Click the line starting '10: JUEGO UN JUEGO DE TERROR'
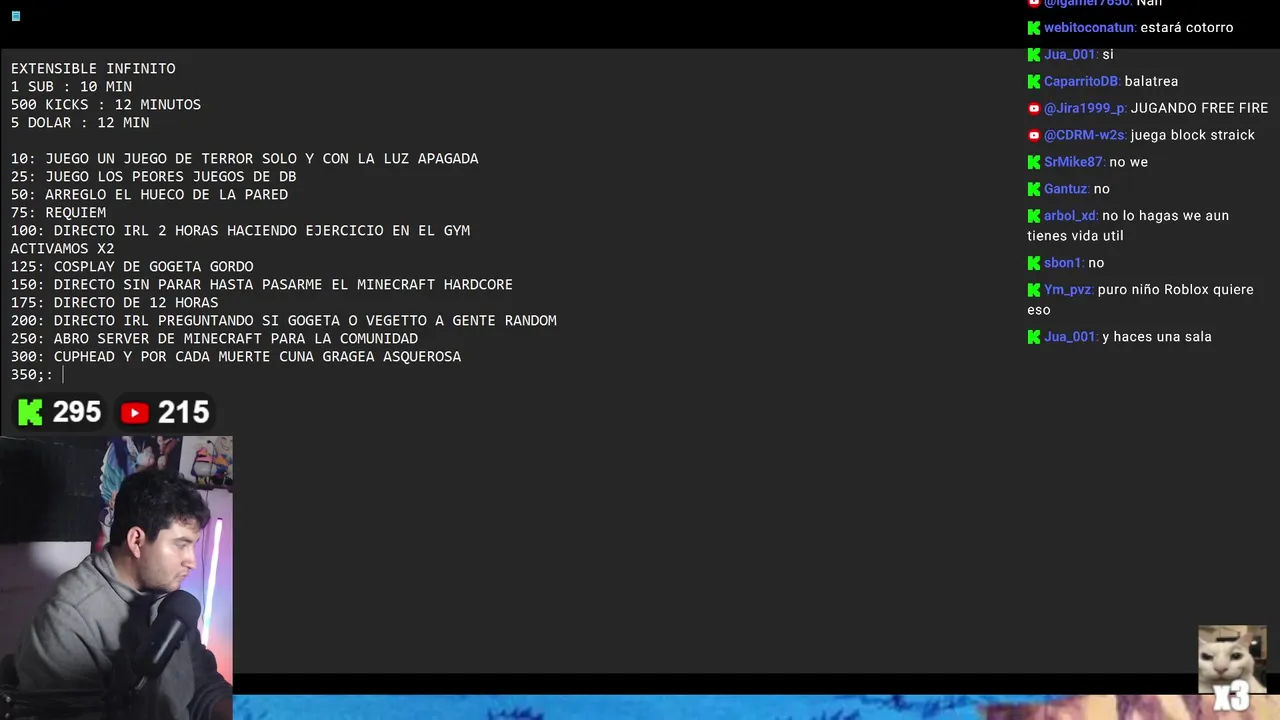 click(245, 159)
